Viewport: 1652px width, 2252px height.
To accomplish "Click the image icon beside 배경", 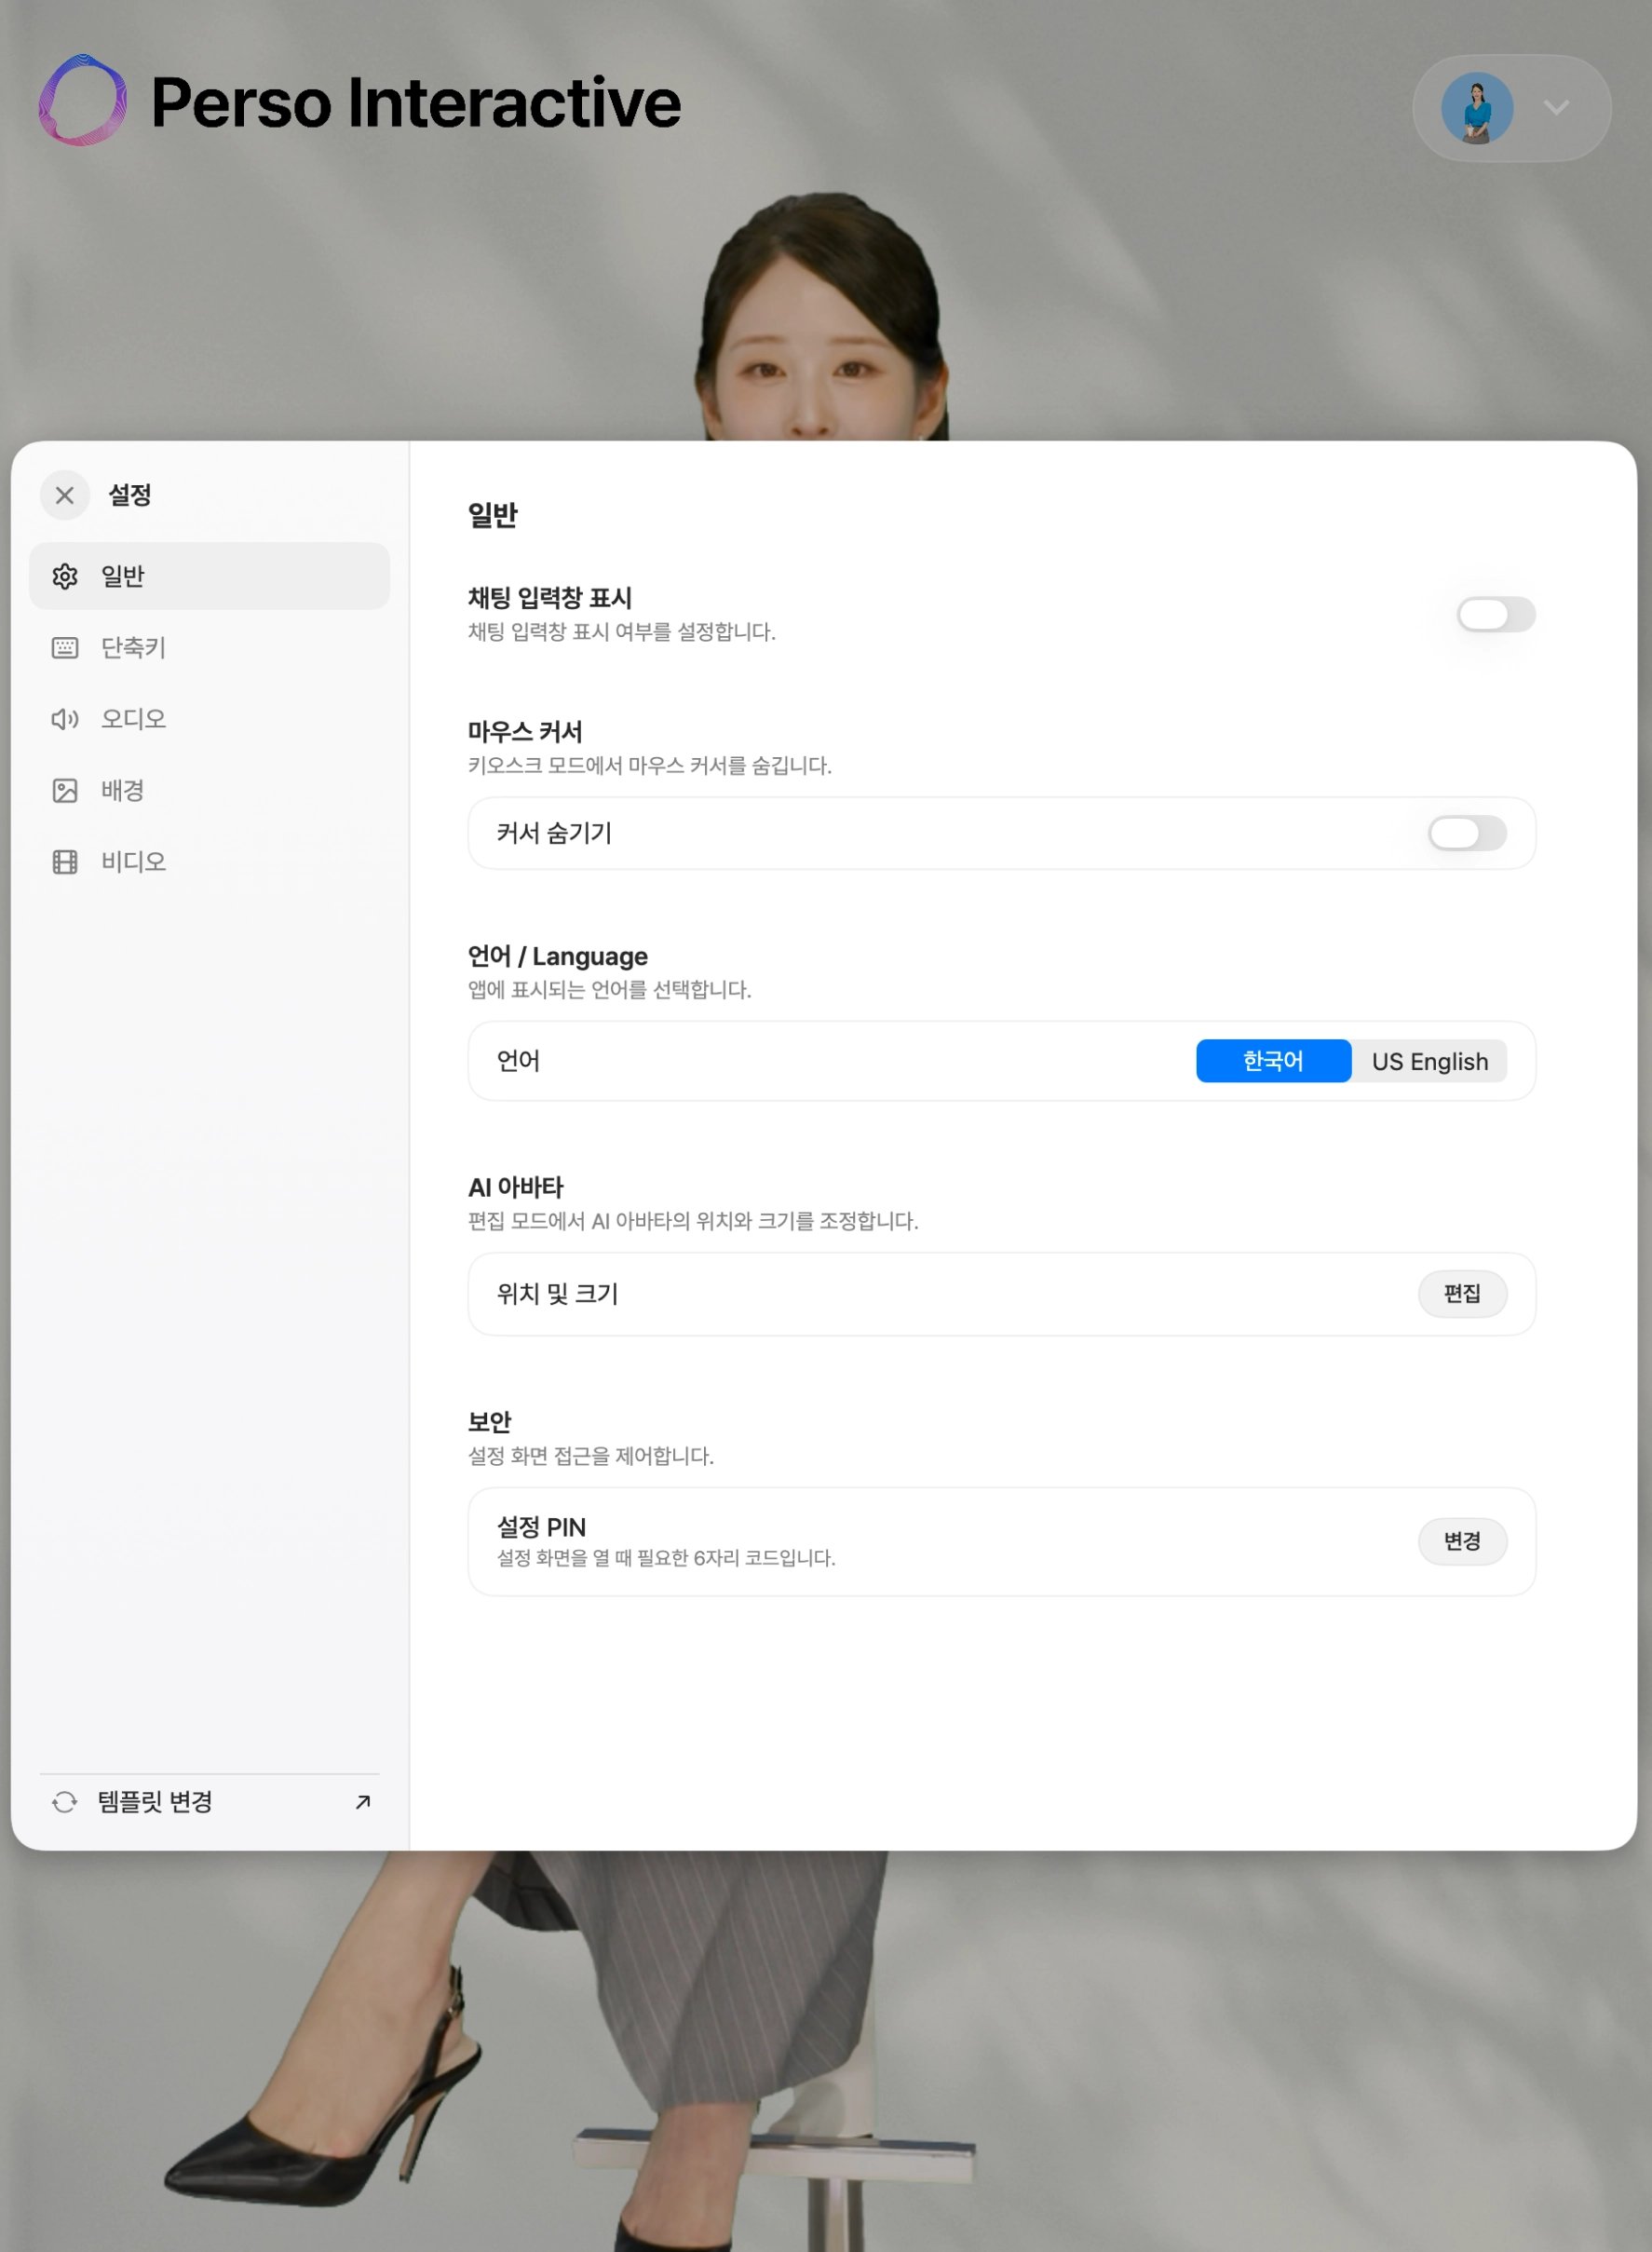I will (65, 791).
